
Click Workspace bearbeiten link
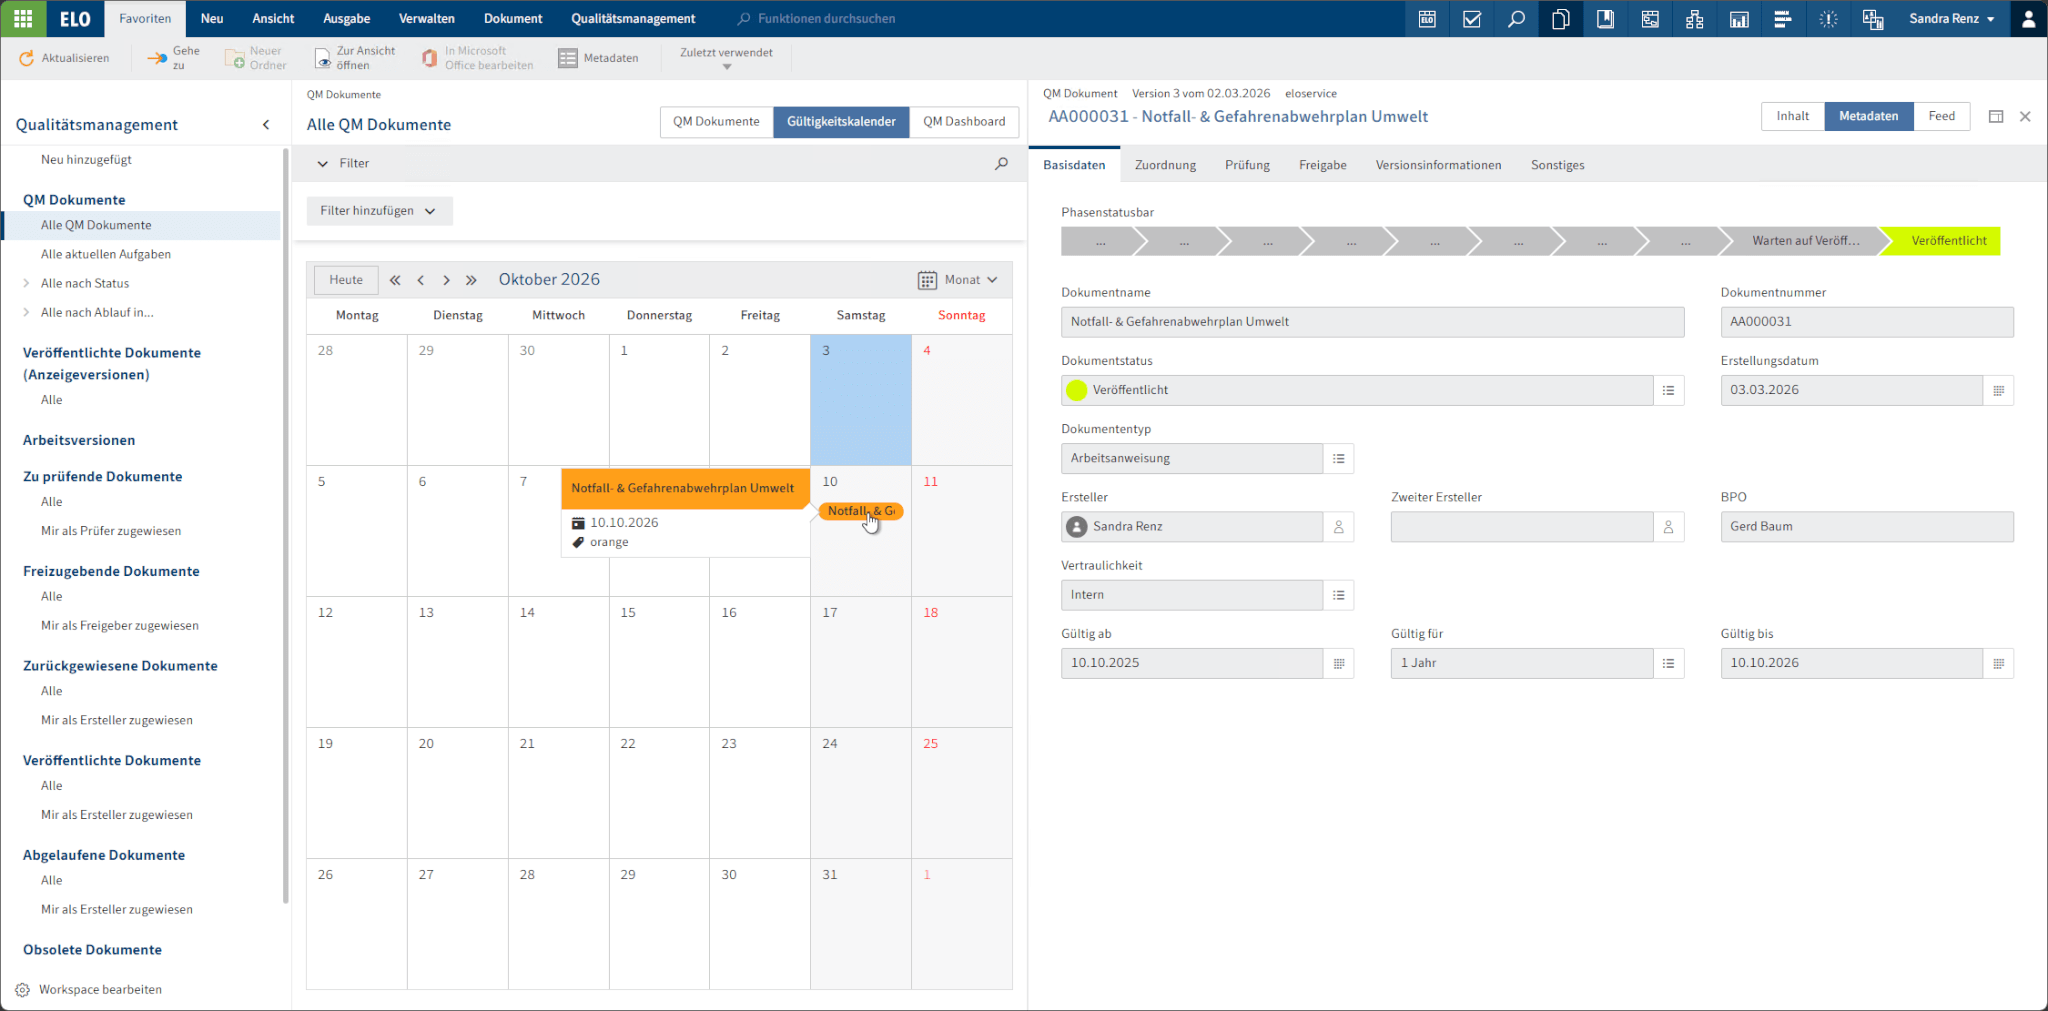tap(100, 990)
